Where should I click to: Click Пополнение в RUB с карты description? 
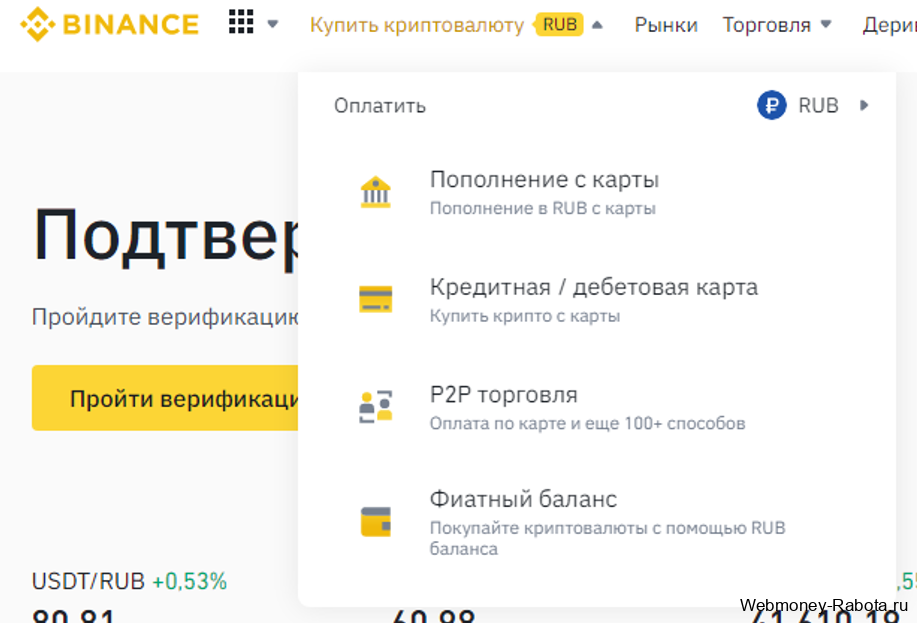[x=543, y=208]
